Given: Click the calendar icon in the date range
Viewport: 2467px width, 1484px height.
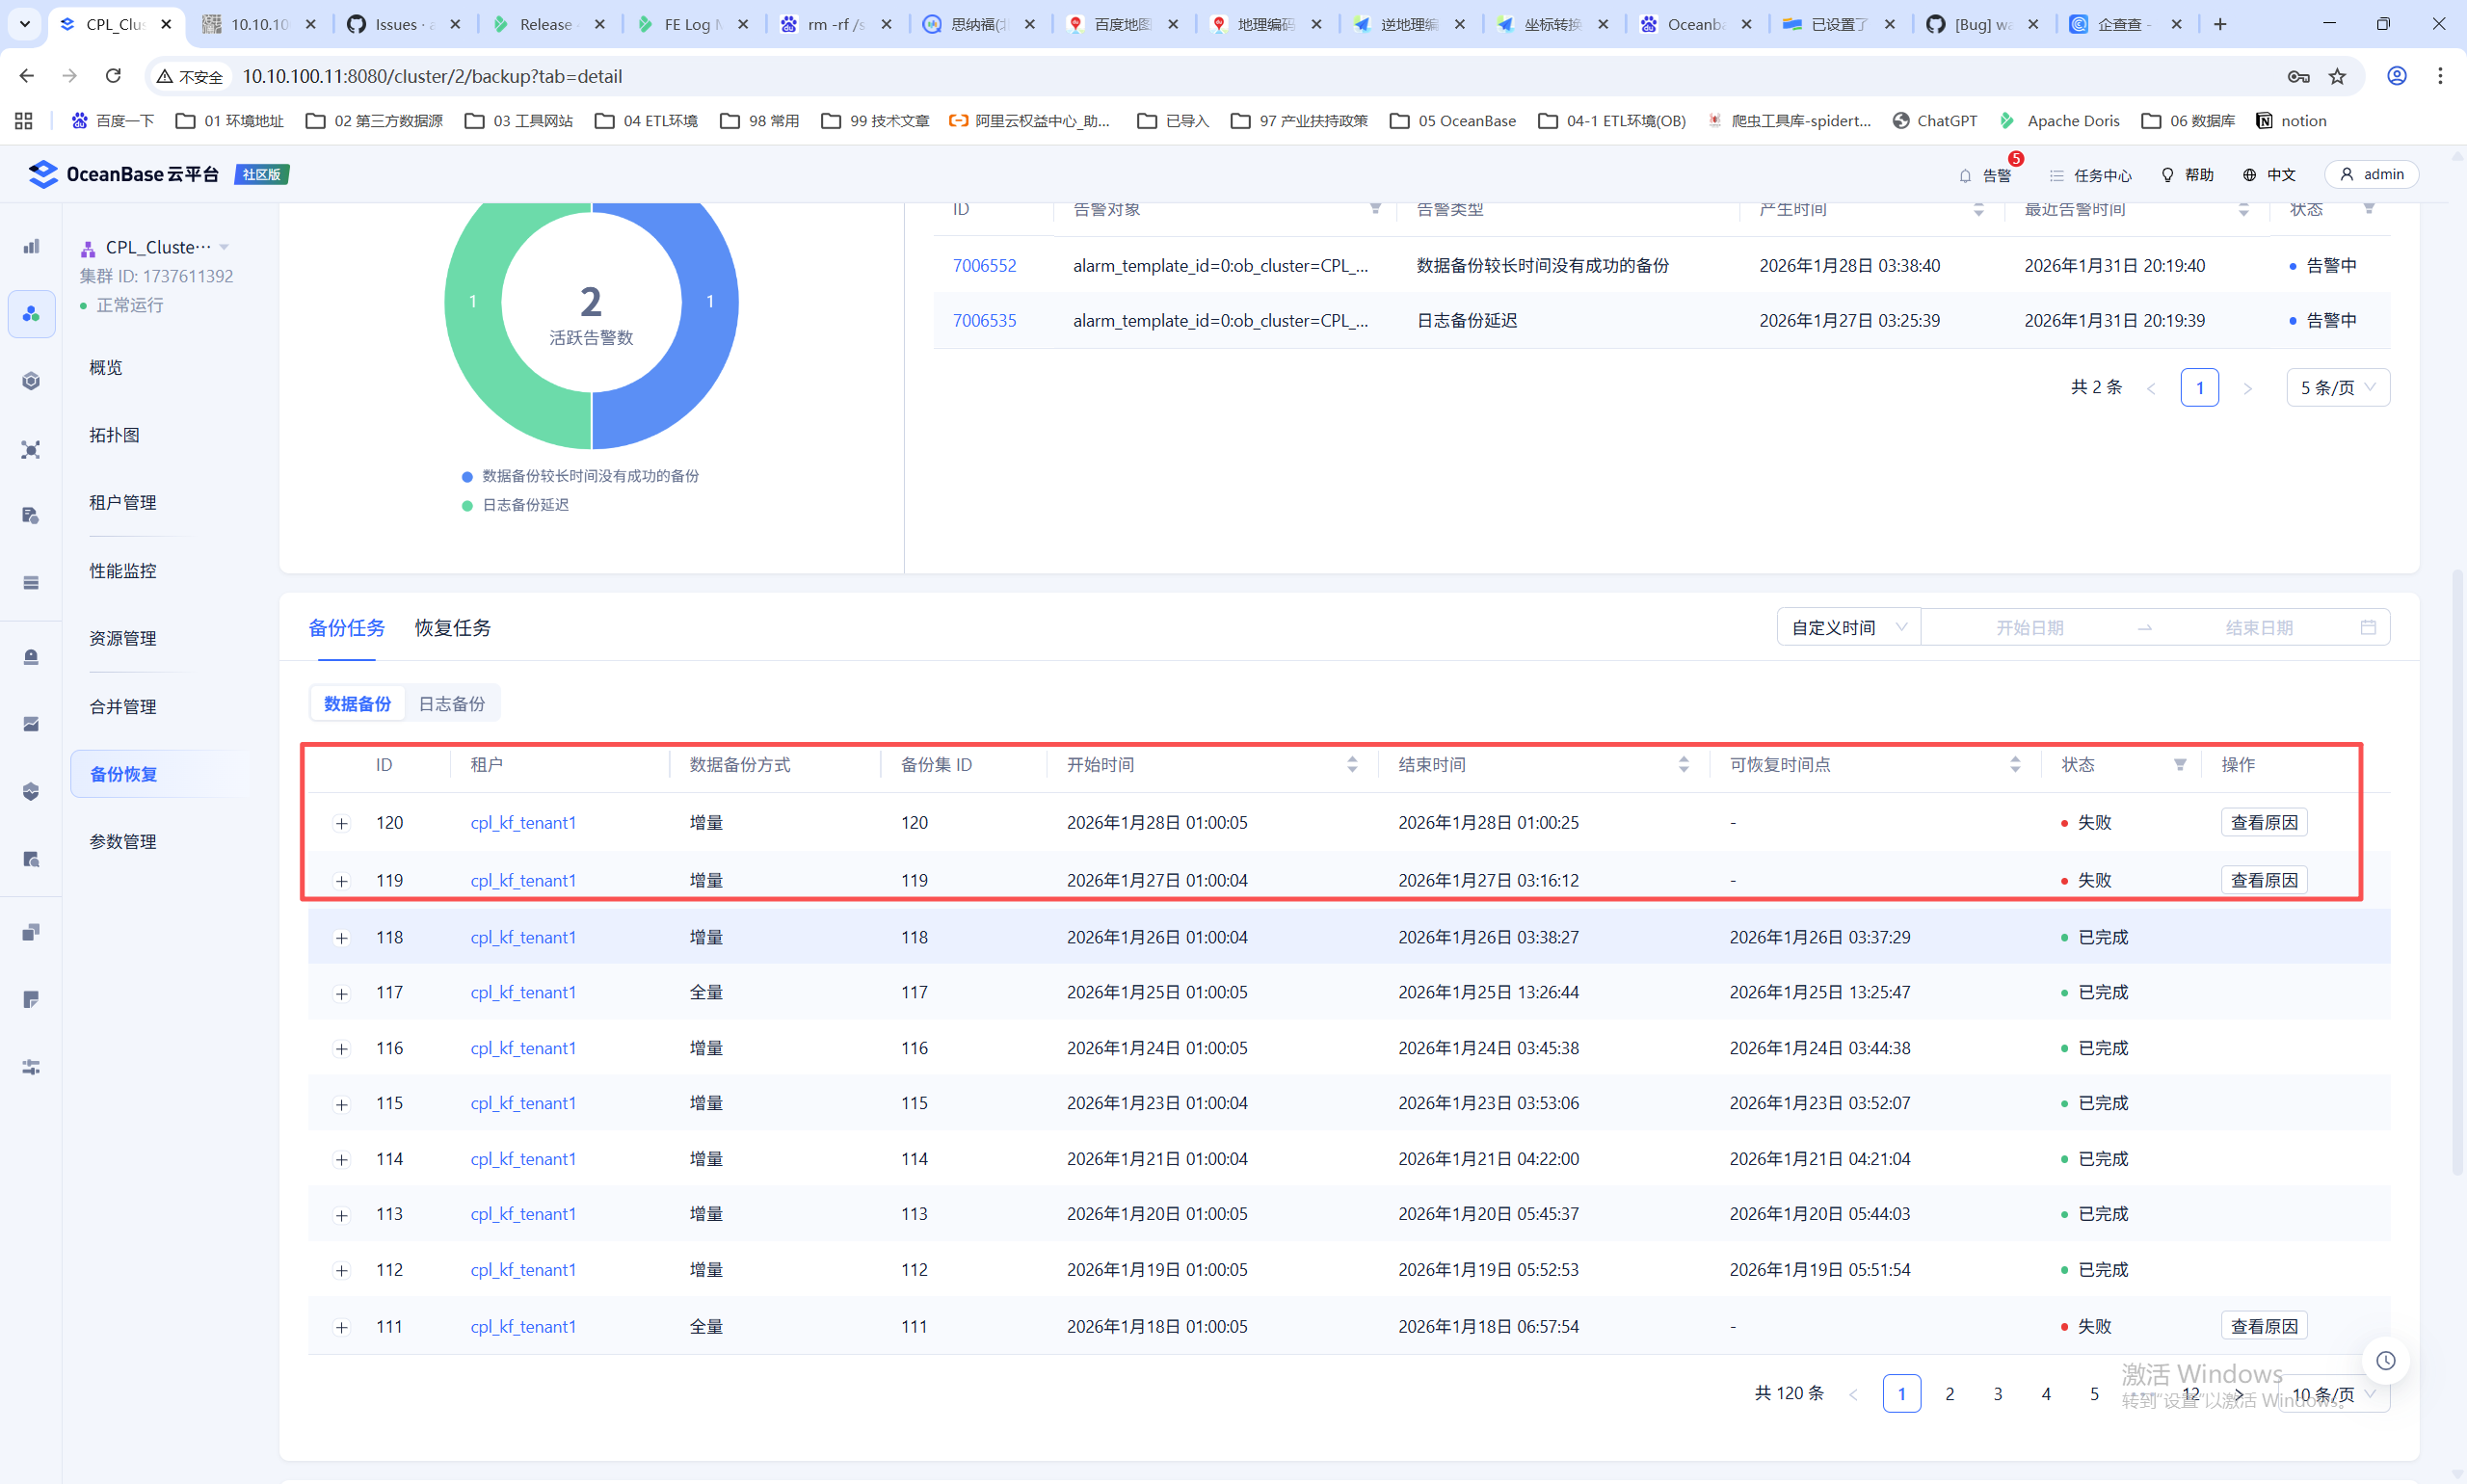Looking at the screenshot, I should (x=2367, y=627).
